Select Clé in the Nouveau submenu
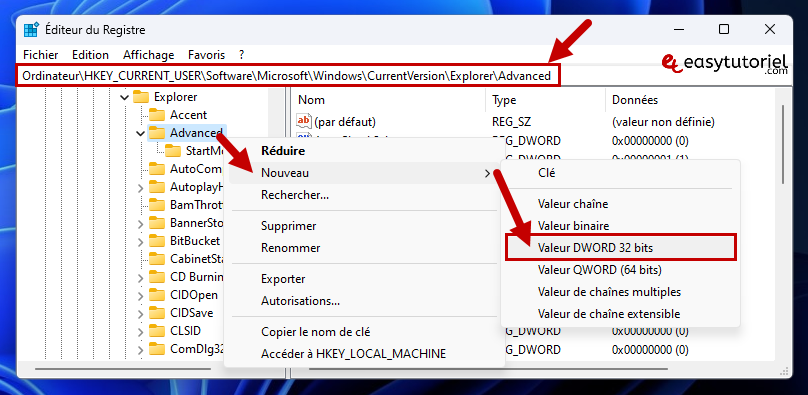This screenshot has width=808, height=395. tap(620, 173)
